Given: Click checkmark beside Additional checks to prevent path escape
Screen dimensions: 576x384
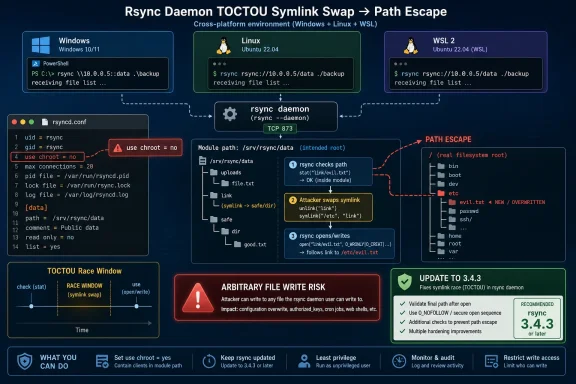Looking at the screenshot, I should pyautogui.click(x=402, y=322).
